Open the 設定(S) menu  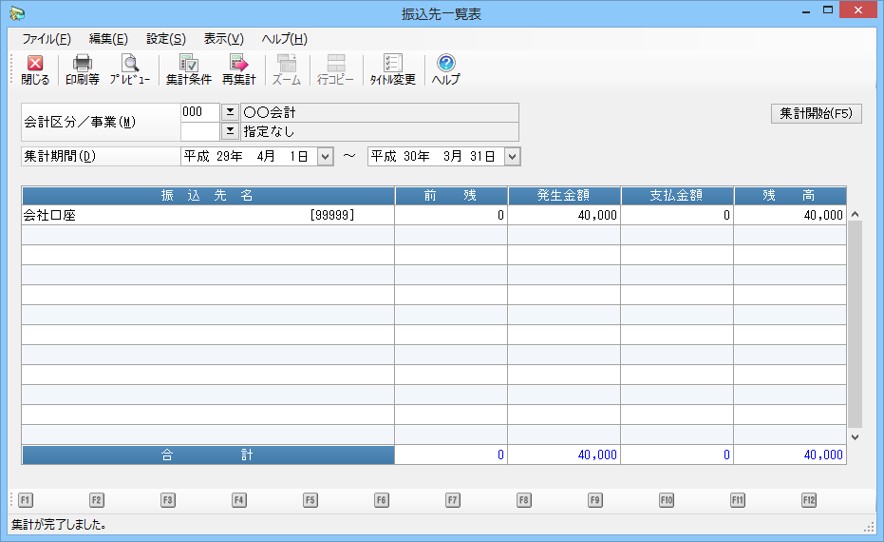(x=166, y=39)
